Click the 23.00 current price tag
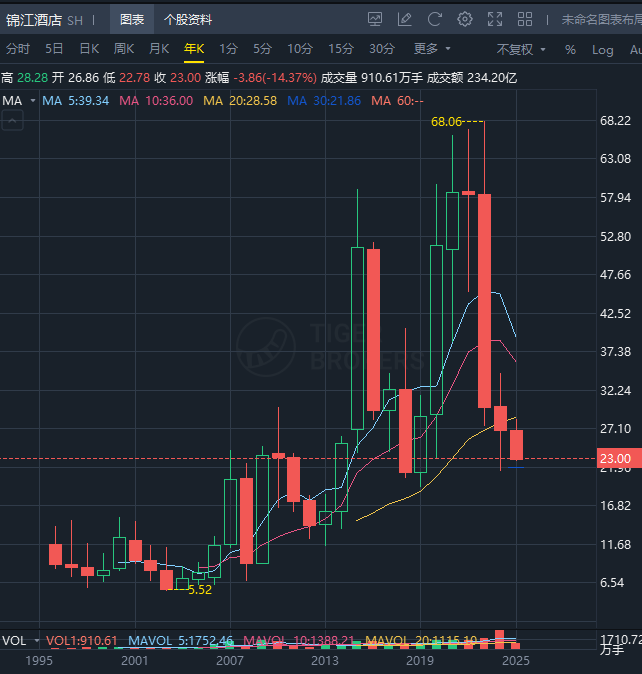Viewport: 642px width, 674px height. tap(619, 459)
